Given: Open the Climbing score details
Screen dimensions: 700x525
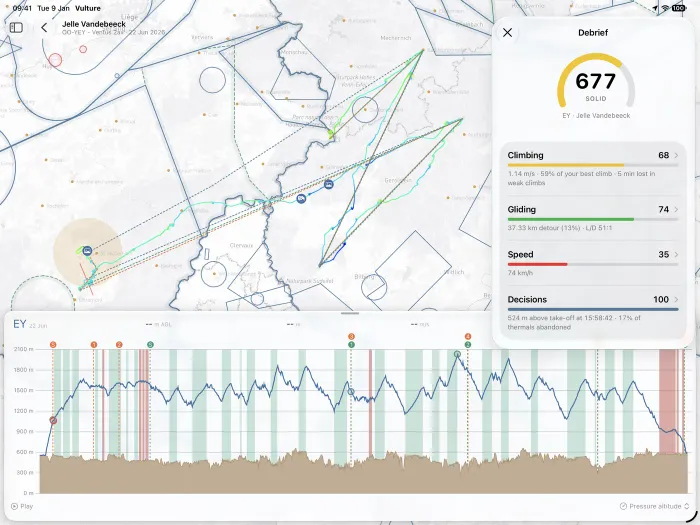Looking at the screenshot, I should [593, 169].
